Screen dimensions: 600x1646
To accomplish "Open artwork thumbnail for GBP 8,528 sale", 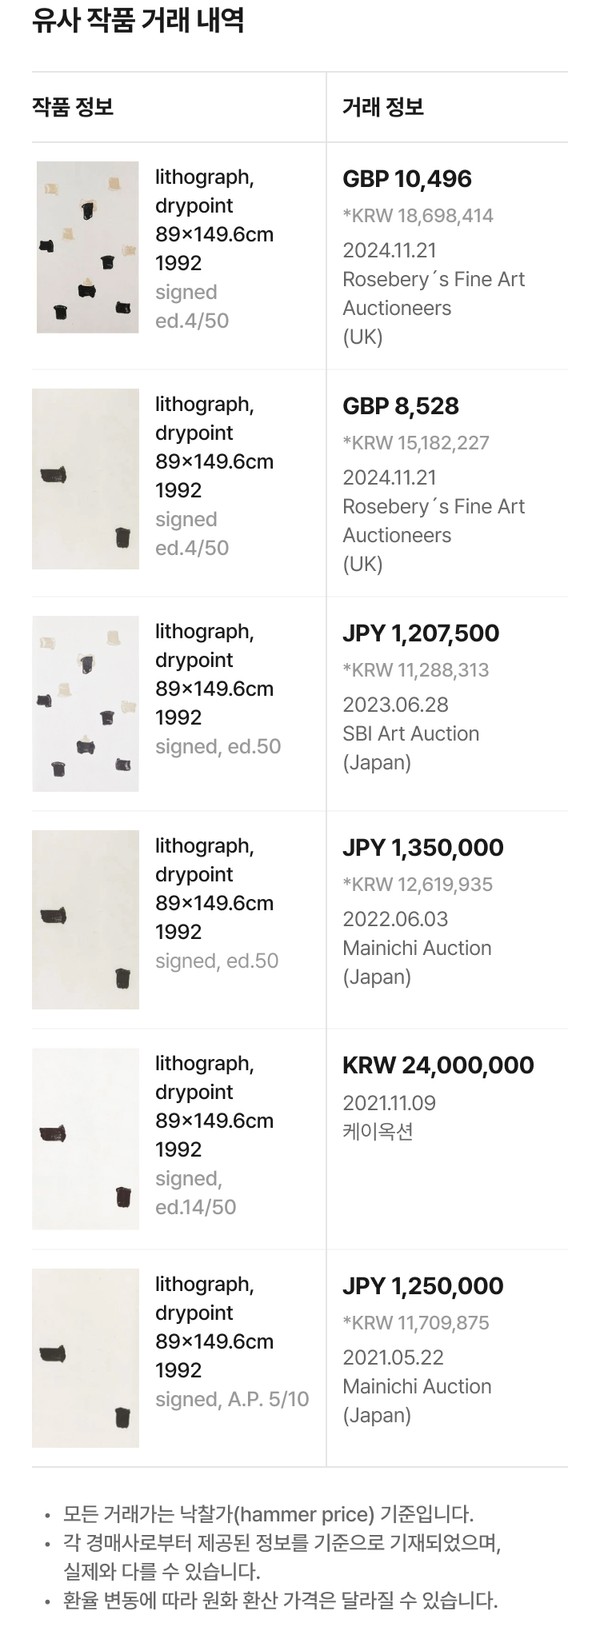I will [x=86, y=479].
